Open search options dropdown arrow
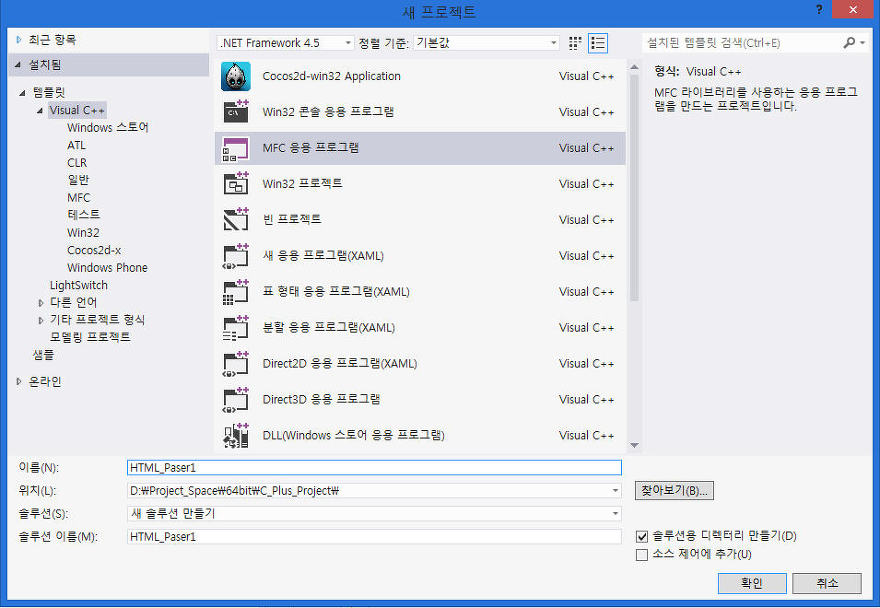This screenshot has width=880, height=608. (x=863, y=43)
